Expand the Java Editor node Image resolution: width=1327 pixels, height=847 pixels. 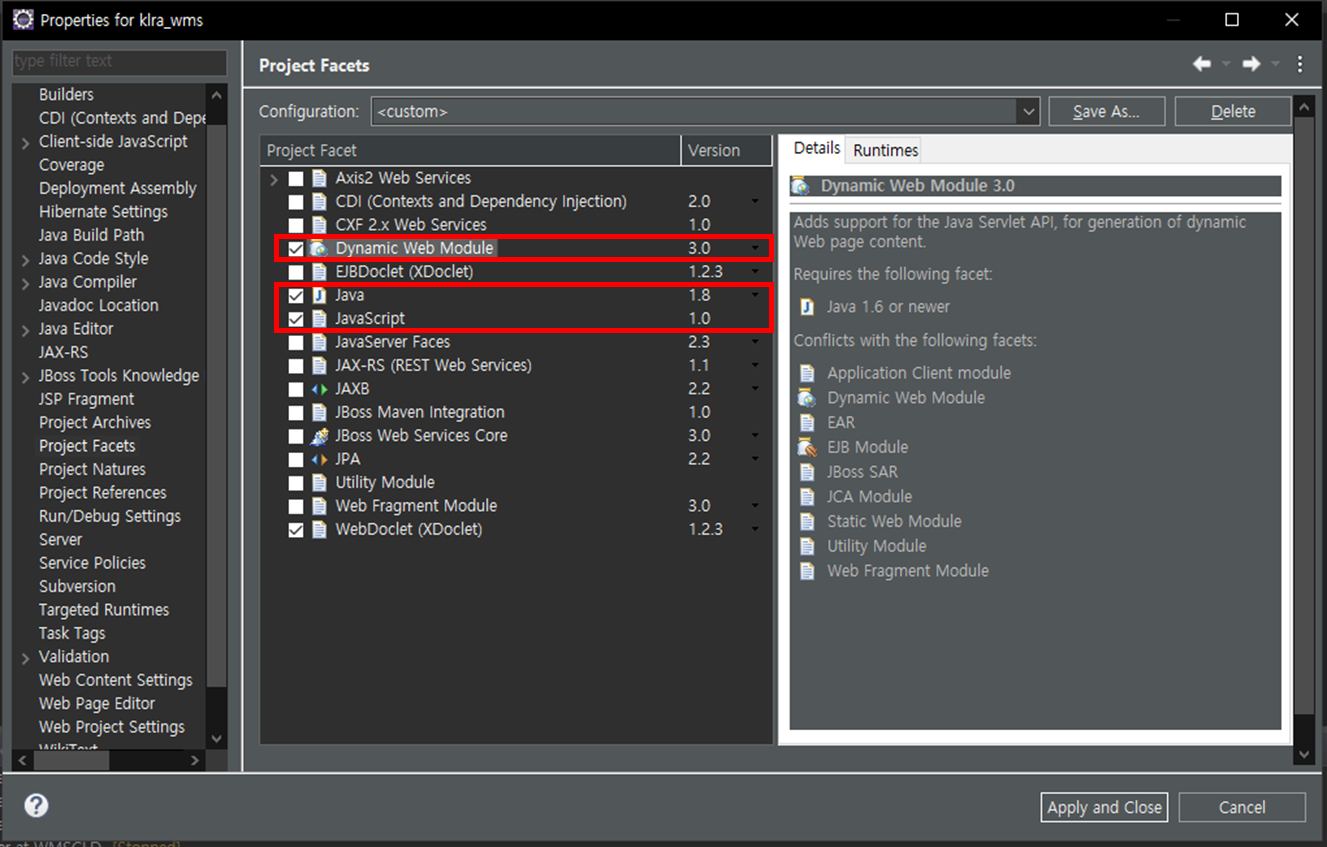pyautogui.click(x=25, y=330)
